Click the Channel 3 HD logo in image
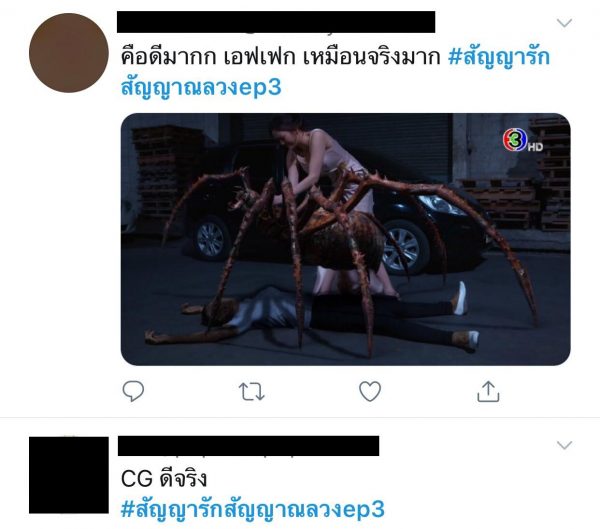Viewport: 600px width, 529px height. click(x=523, y=141)
